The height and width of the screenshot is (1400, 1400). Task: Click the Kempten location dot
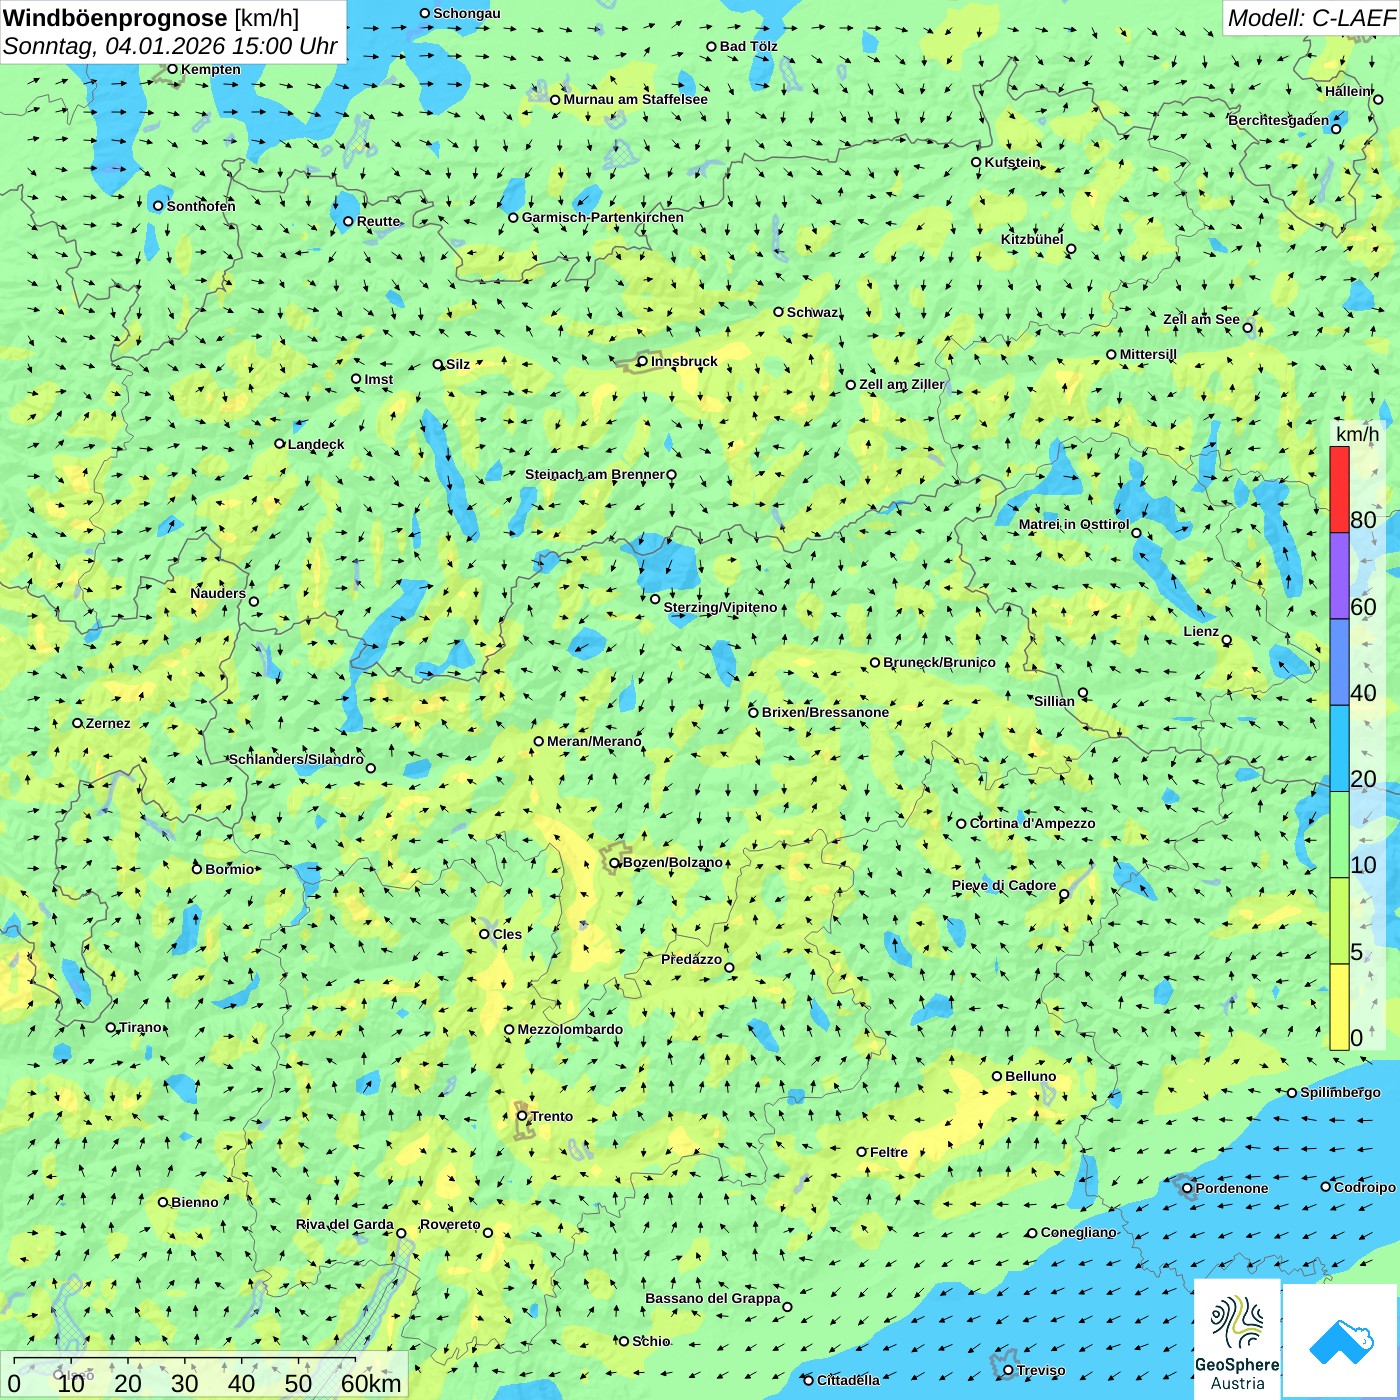click(x=172, y=69)
